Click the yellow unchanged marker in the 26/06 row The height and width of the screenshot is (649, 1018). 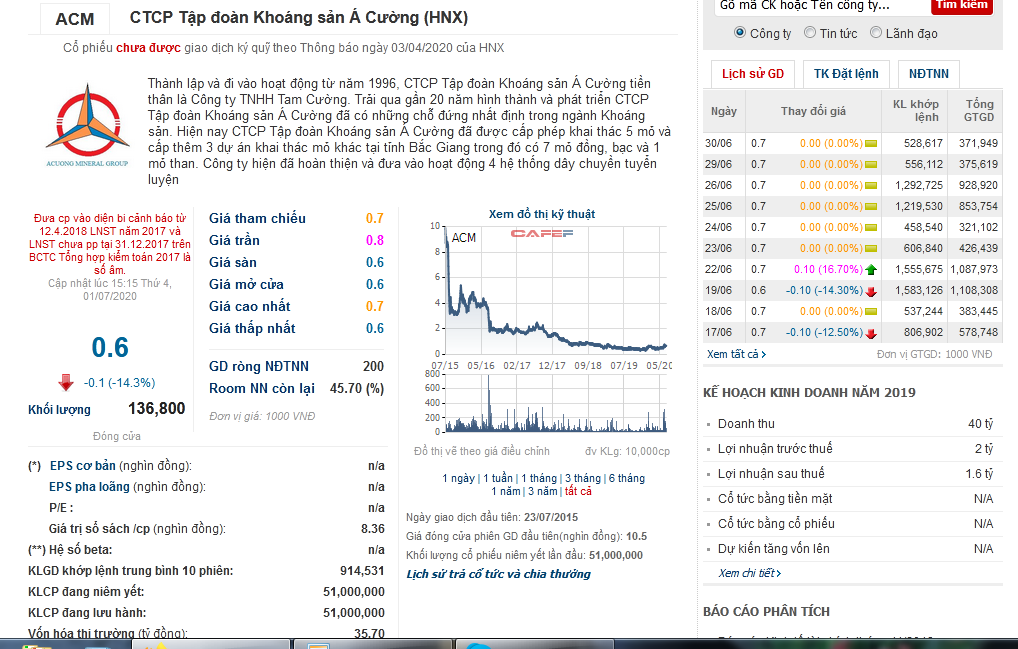point(871,186)
